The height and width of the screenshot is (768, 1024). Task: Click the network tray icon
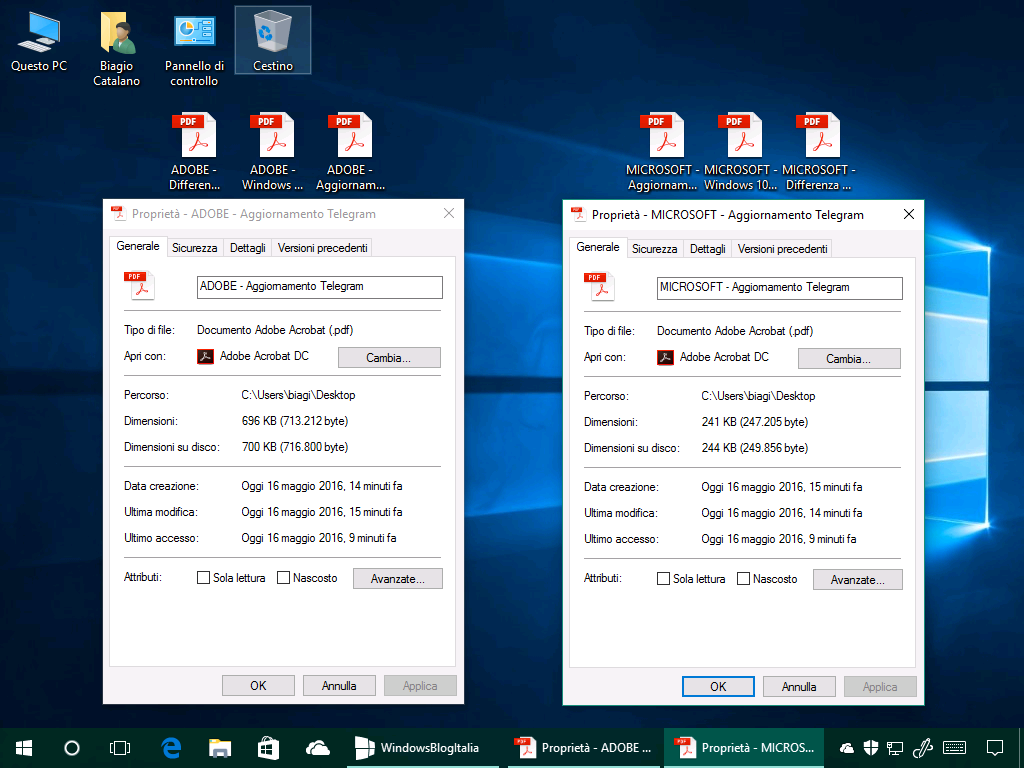pyautogui.click(x=895, y=748)
